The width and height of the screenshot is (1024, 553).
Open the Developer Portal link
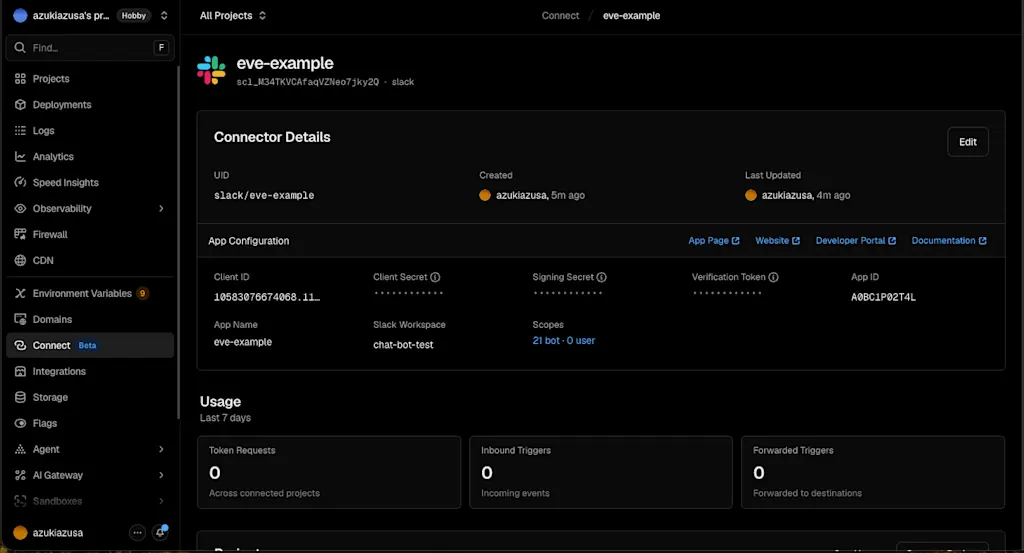point(856,241)
